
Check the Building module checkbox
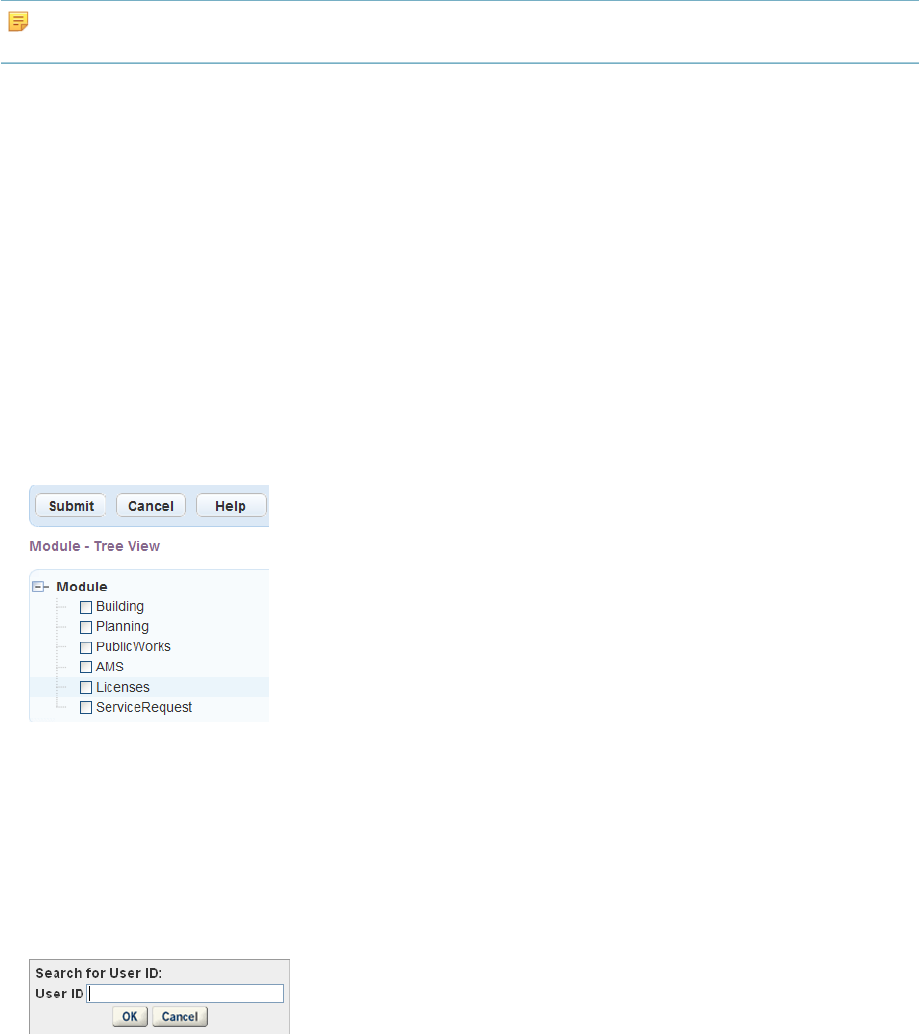(86, 607)
